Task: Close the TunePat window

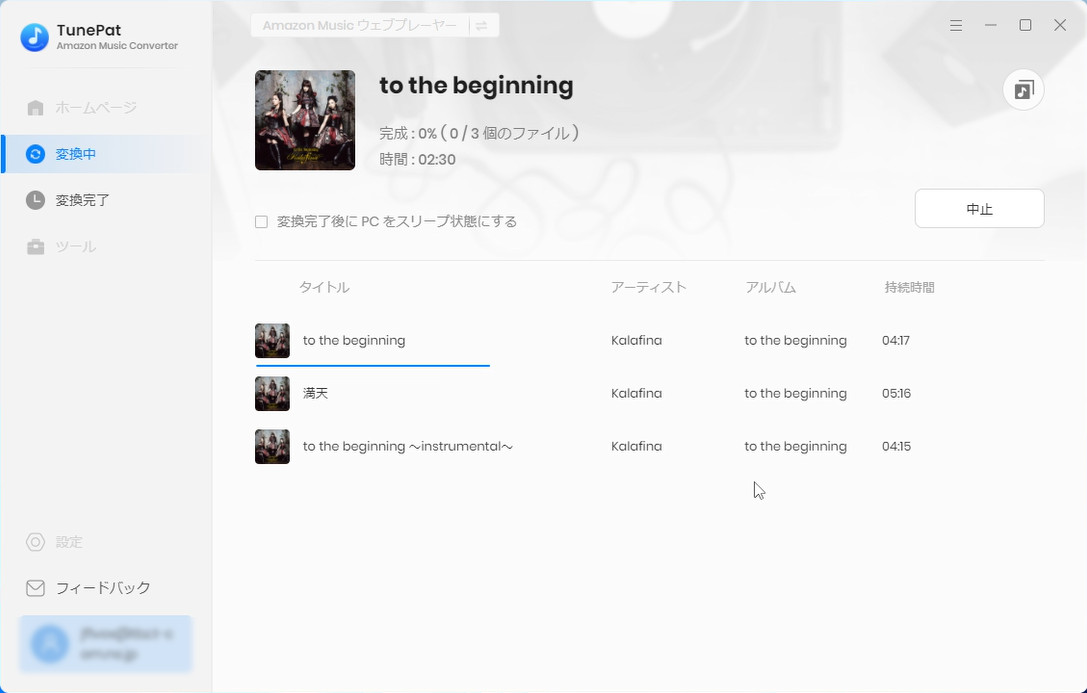Action: pos(1060,26)
